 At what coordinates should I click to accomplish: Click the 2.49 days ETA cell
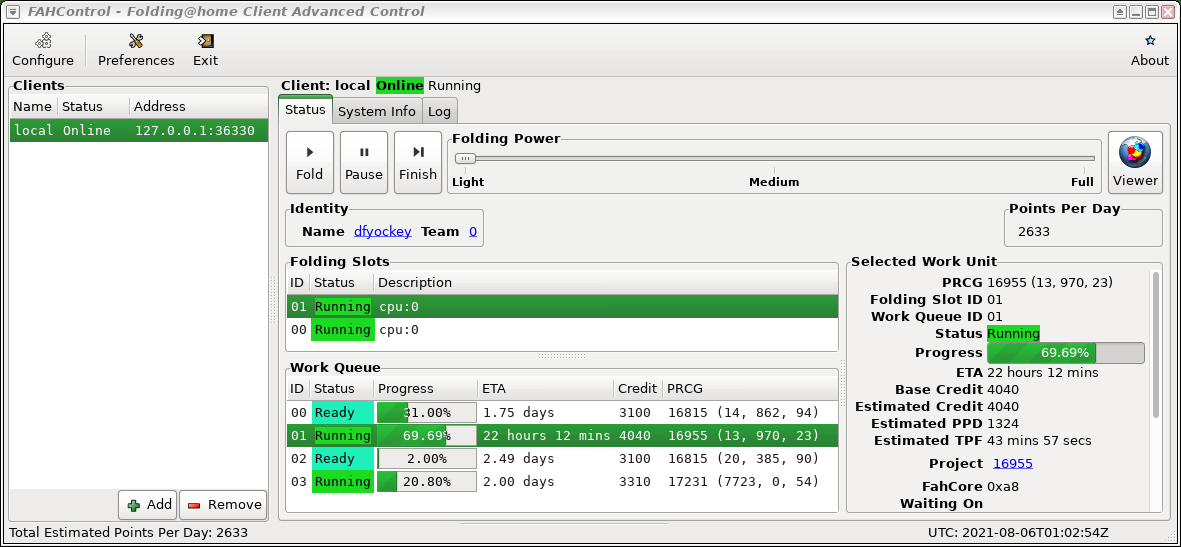(x=519, y=459)
